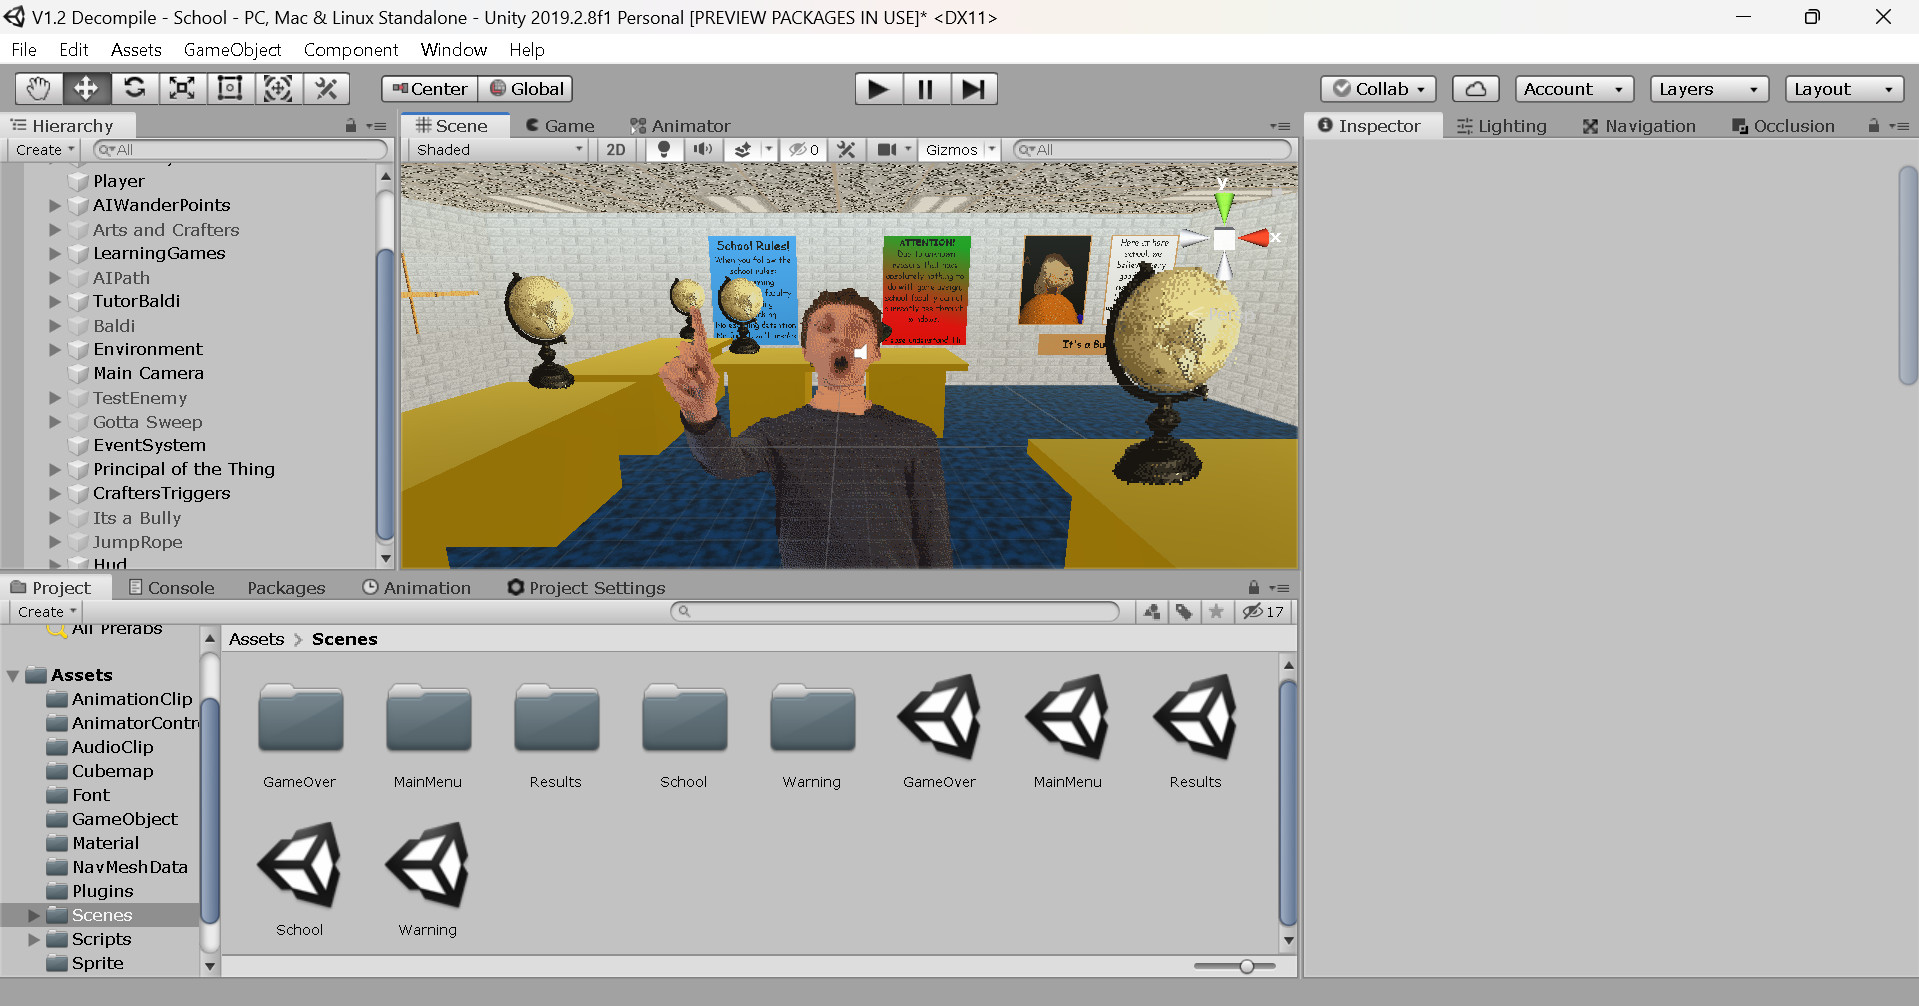Image resolution: width=1919 pixels, height=1006 pixels.
Task: Expand the Baldi object in the Hierarchy
Action: point(55,326)
